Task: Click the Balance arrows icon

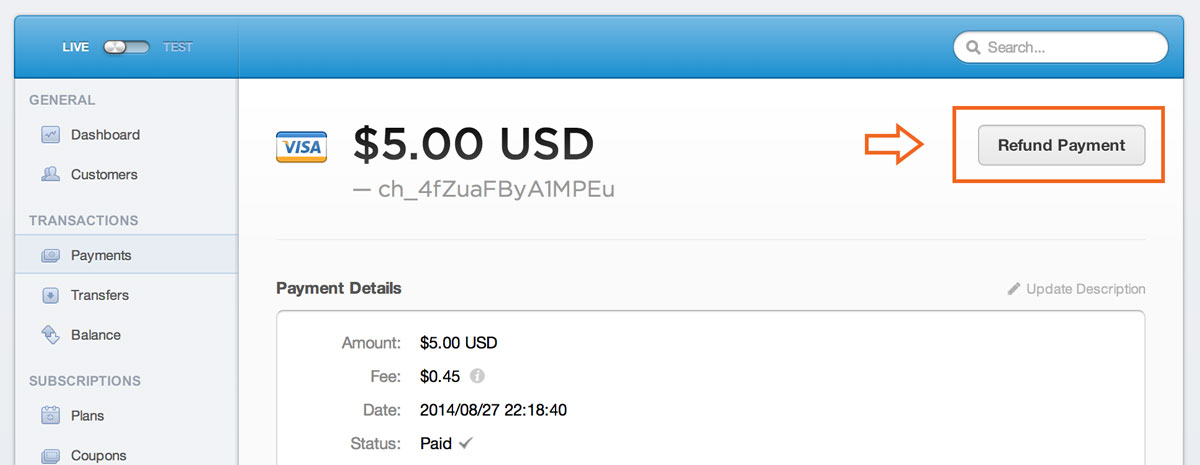Action: click(x=50, y=335)
